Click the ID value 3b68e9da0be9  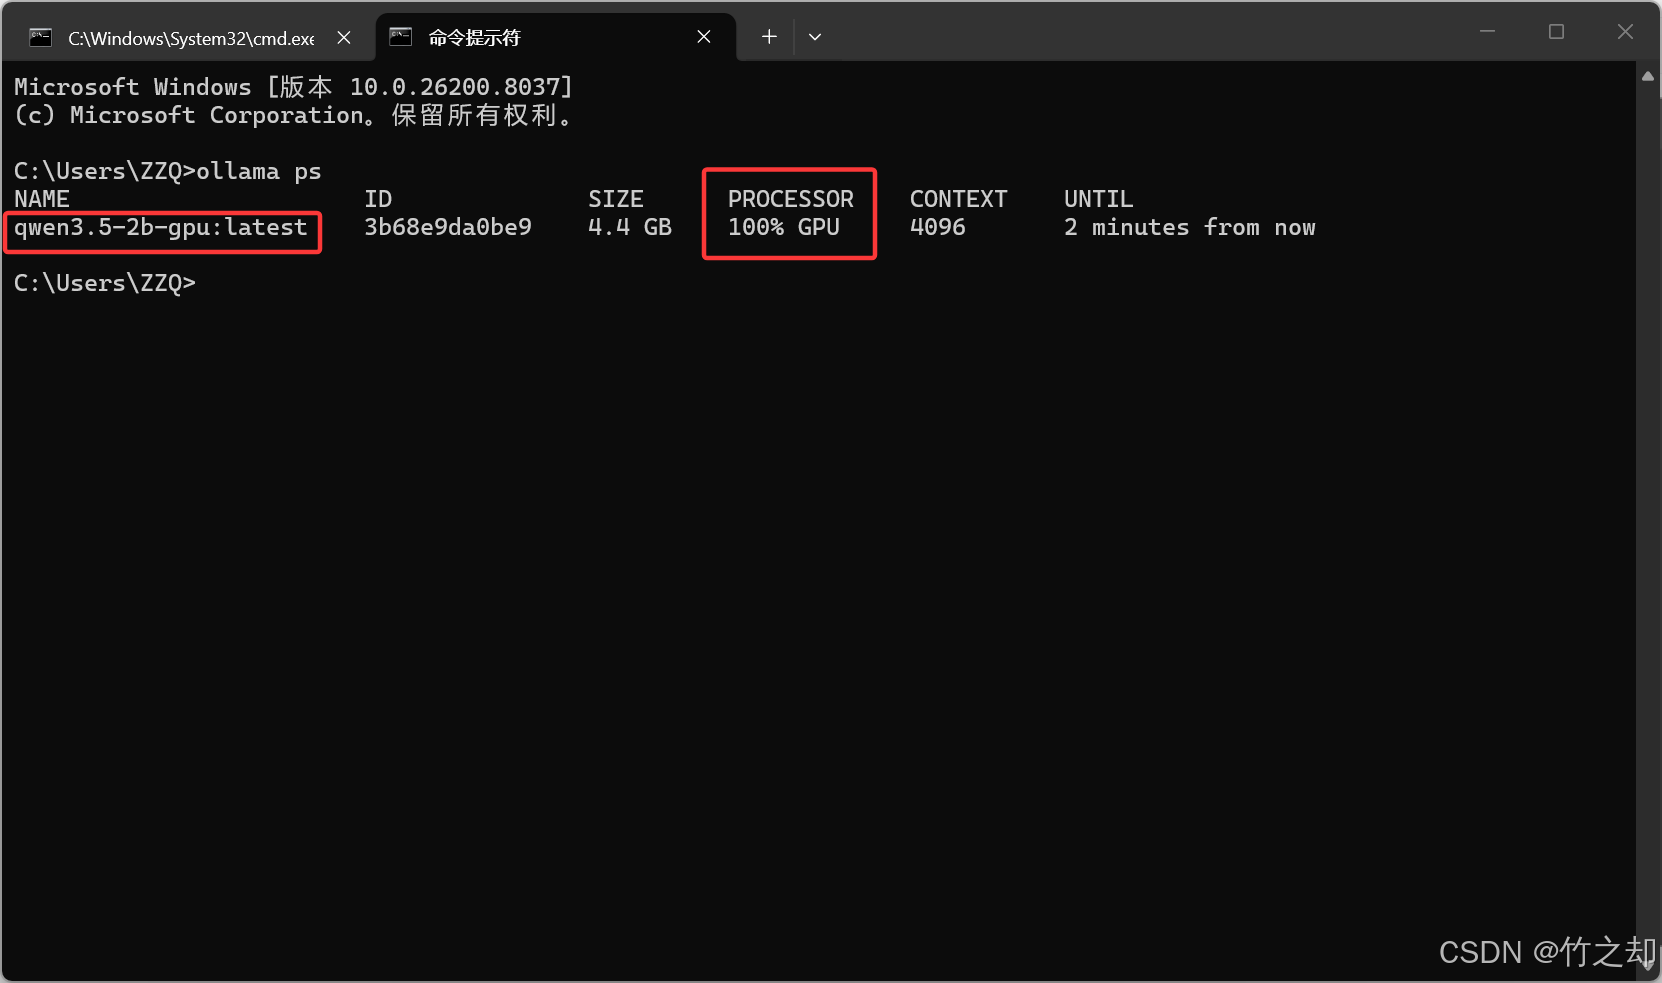448,228
